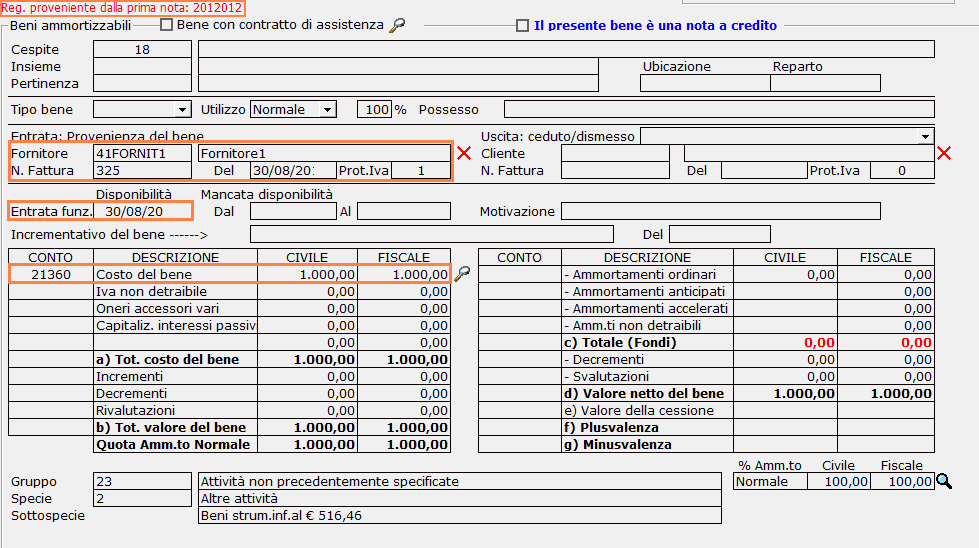Image resolution: width=979 pixels, height=548 pixels.
Task: Click the Fornitore name field Fornitore1
Action: point(324,154)
